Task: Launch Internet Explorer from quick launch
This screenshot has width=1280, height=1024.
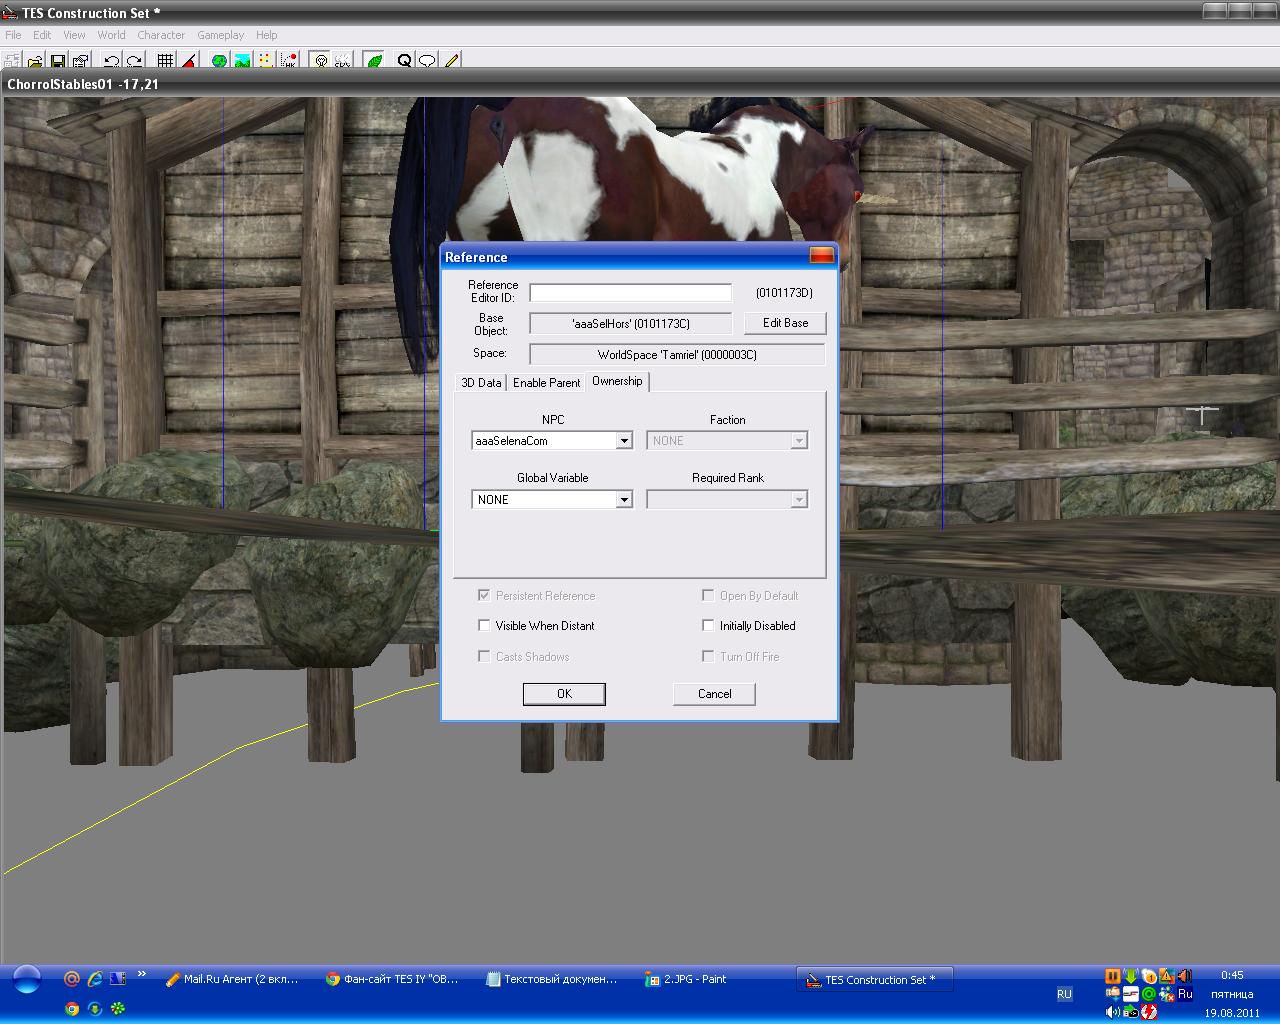Action: click(95, 979)
